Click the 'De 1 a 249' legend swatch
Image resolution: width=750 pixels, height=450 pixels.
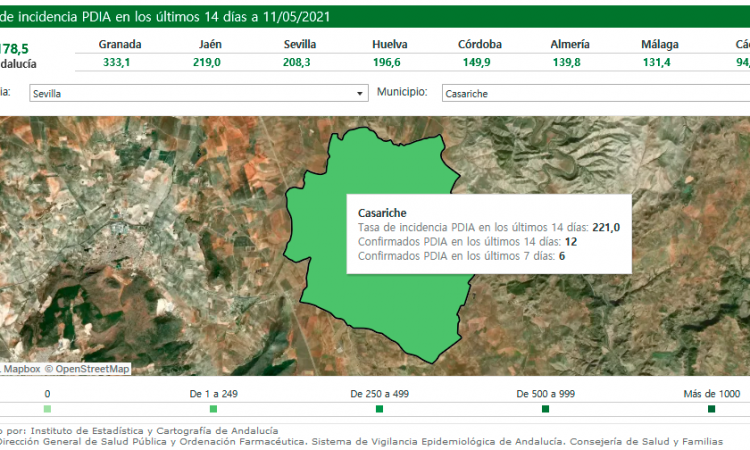coord(213,409)
